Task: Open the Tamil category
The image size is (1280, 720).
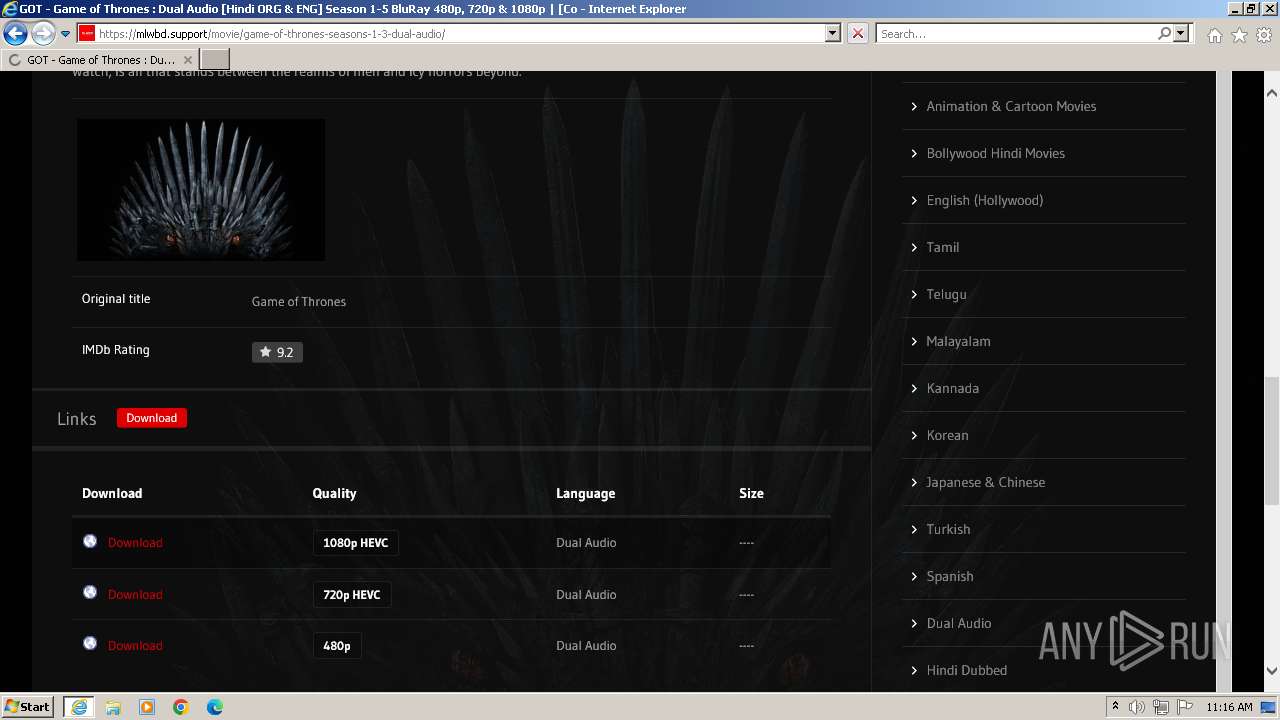Action: [x=942, y=247]
